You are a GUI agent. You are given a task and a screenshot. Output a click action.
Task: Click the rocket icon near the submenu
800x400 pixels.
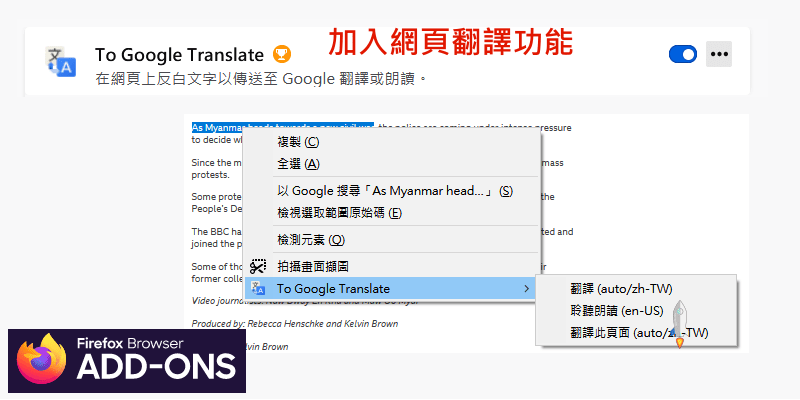679,324
